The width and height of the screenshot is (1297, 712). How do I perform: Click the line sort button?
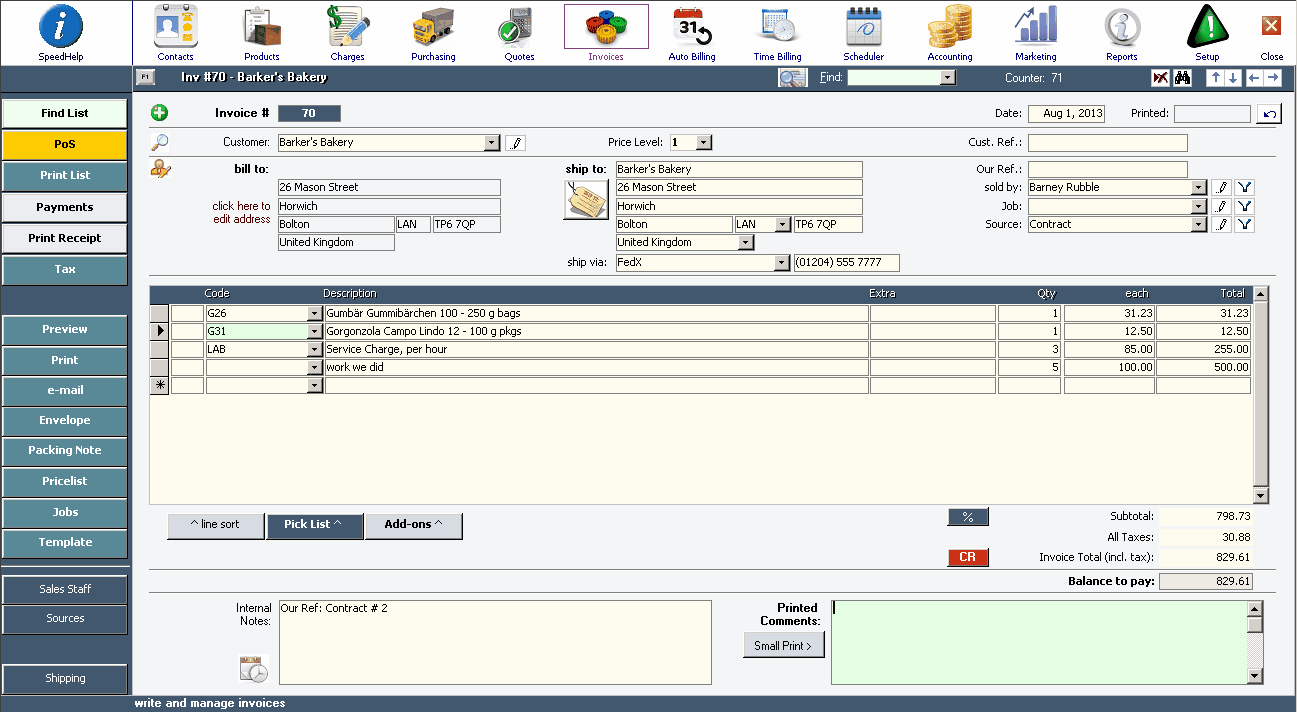(x=216, y=525)
